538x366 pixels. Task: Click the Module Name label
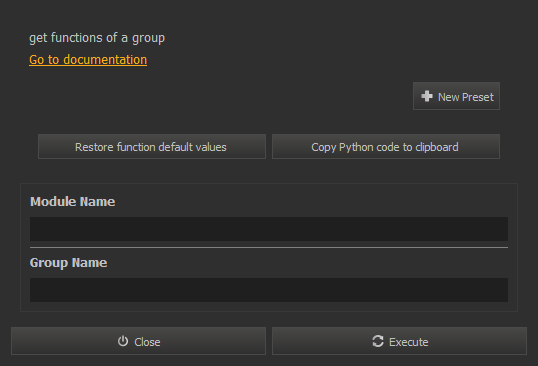pos(72,202)
